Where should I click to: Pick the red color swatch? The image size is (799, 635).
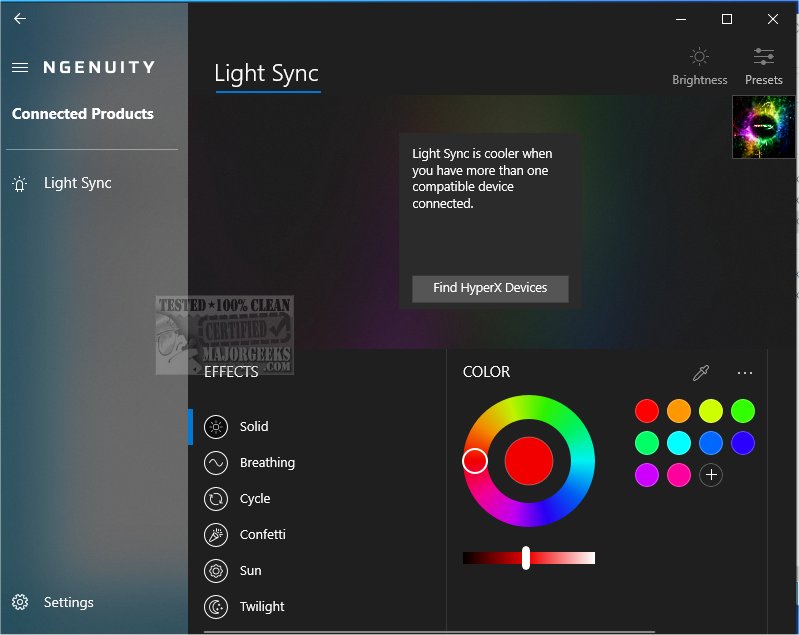click(x=647, y=411)
